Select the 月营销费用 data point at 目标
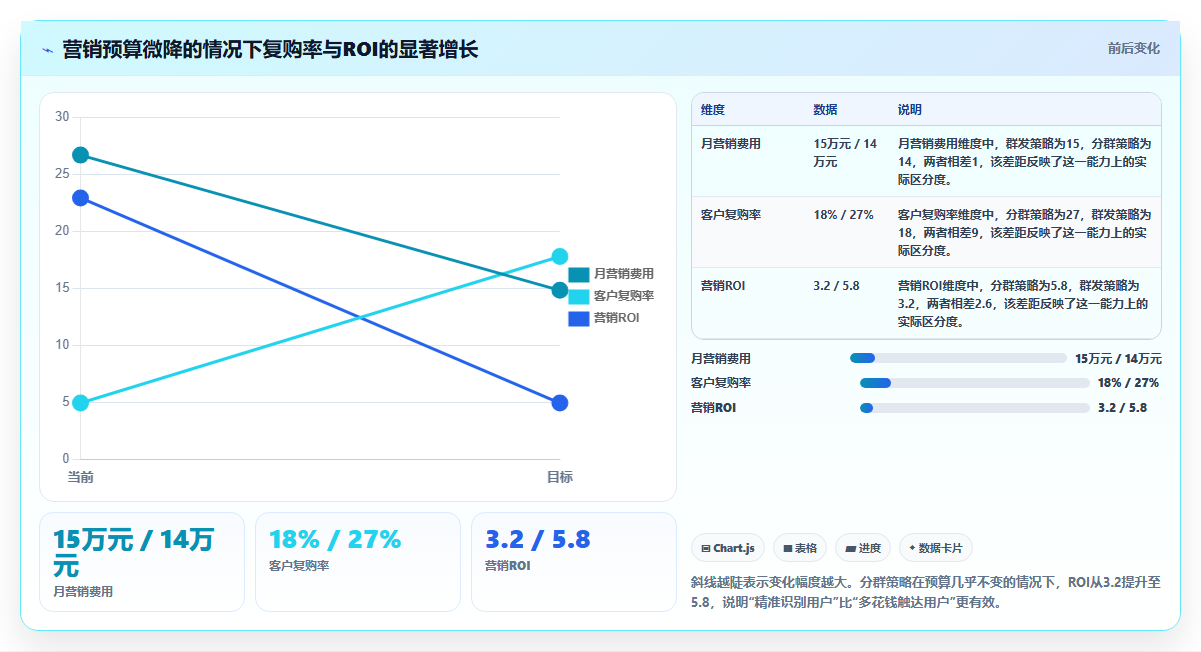 pos(560,290)
